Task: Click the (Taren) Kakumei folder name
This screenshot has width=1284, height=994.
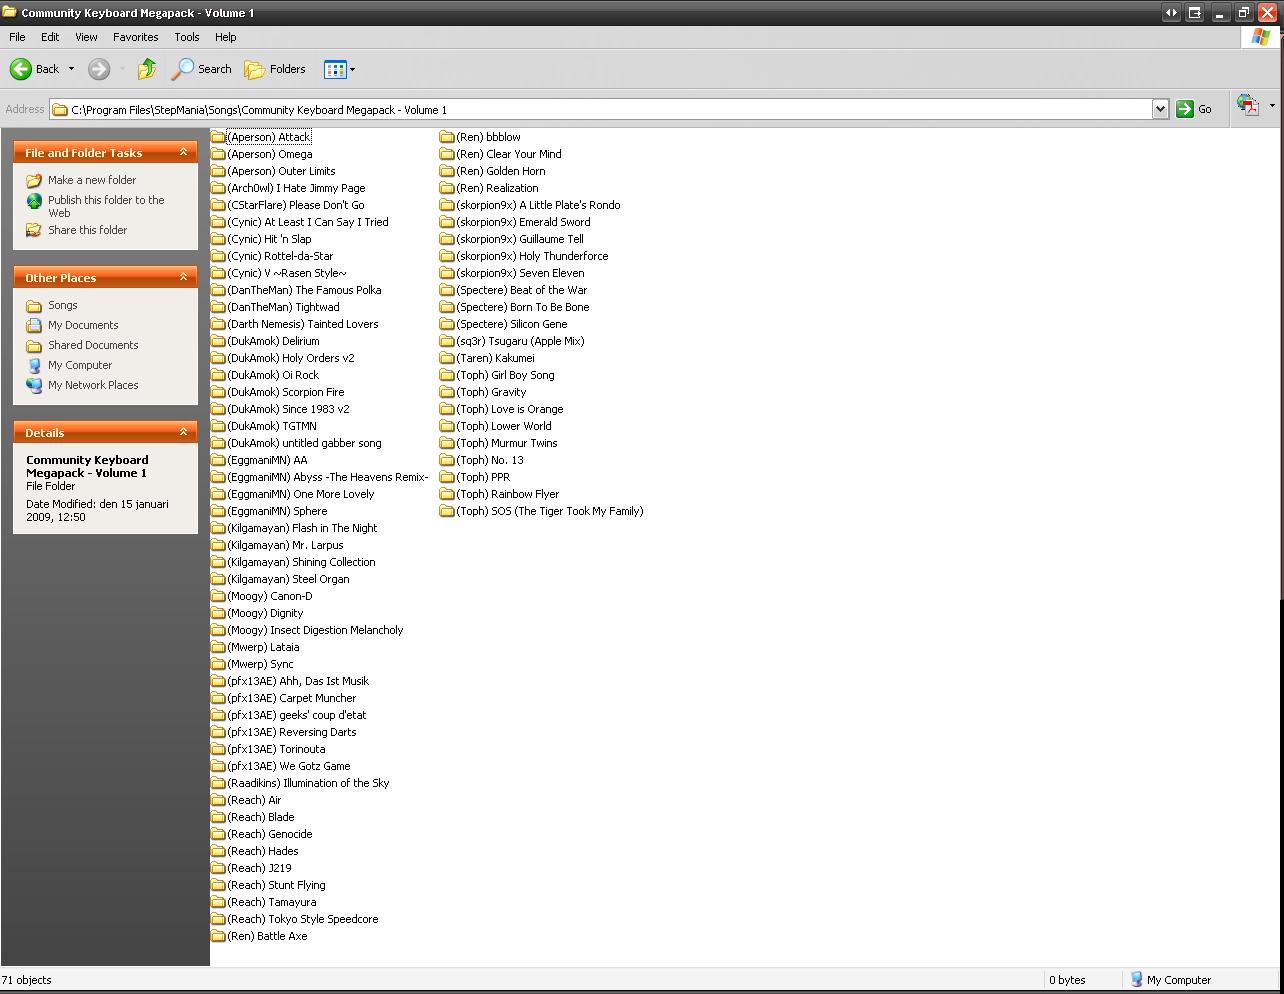Action: point(495,358)
